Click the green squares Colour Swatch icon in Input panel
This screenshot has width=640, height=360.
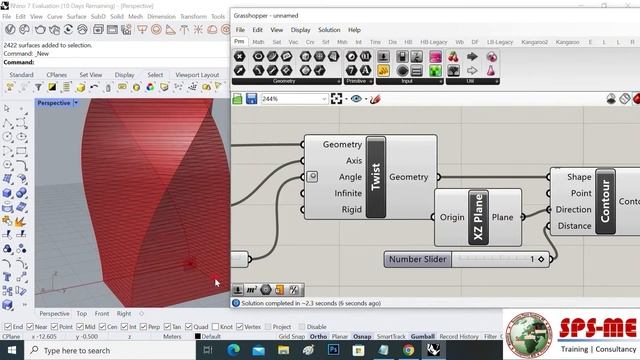(436, 71)
